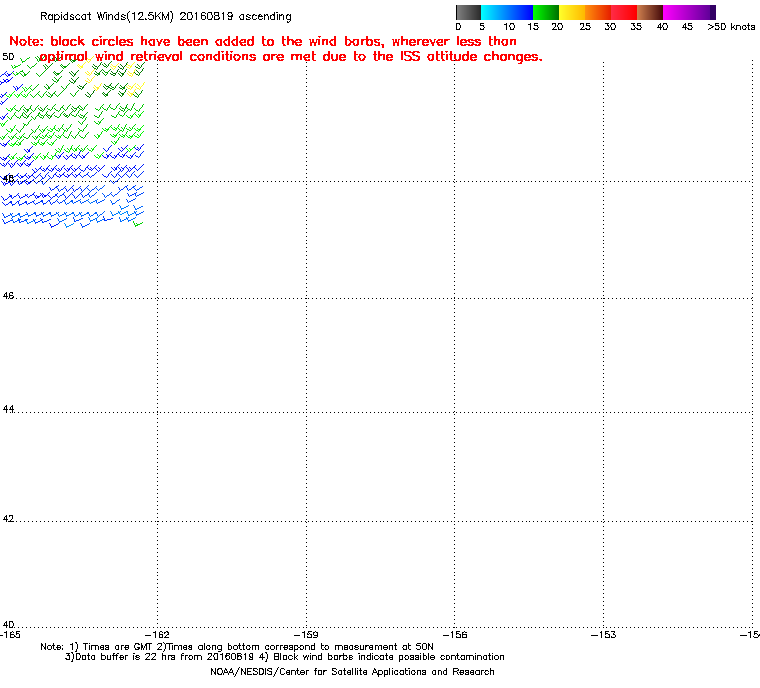The width and height of the screenshot is (760, 688).
Task: Click longitude label -162
Action: (158, 635)
